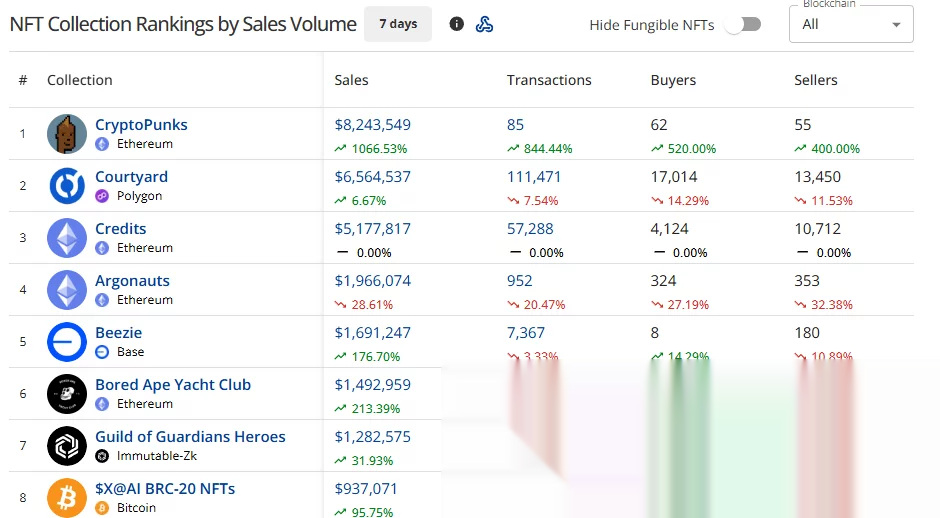Click the NFT Collection Rankings page title

click(183, 24)
